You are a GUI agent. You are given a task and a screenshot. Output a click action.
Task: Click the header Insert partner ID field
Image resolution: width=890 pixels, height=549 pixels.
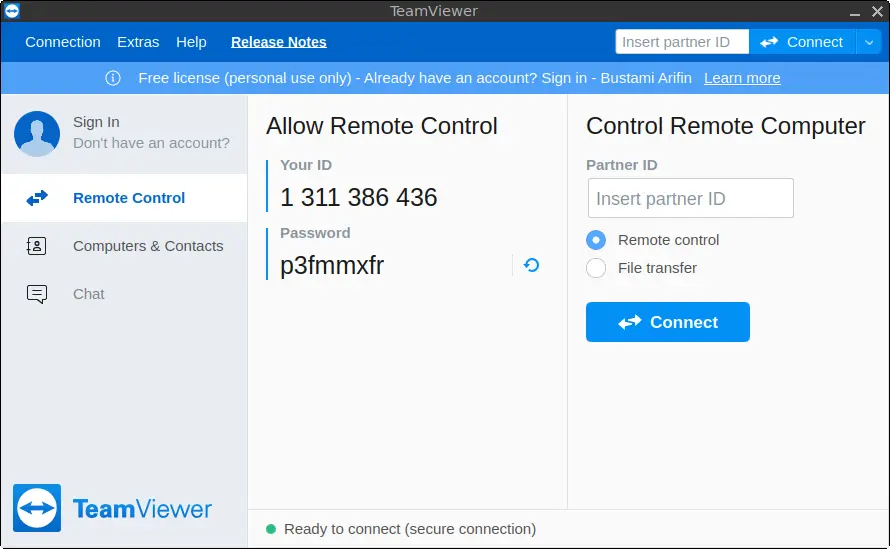(x=682, y=42)
